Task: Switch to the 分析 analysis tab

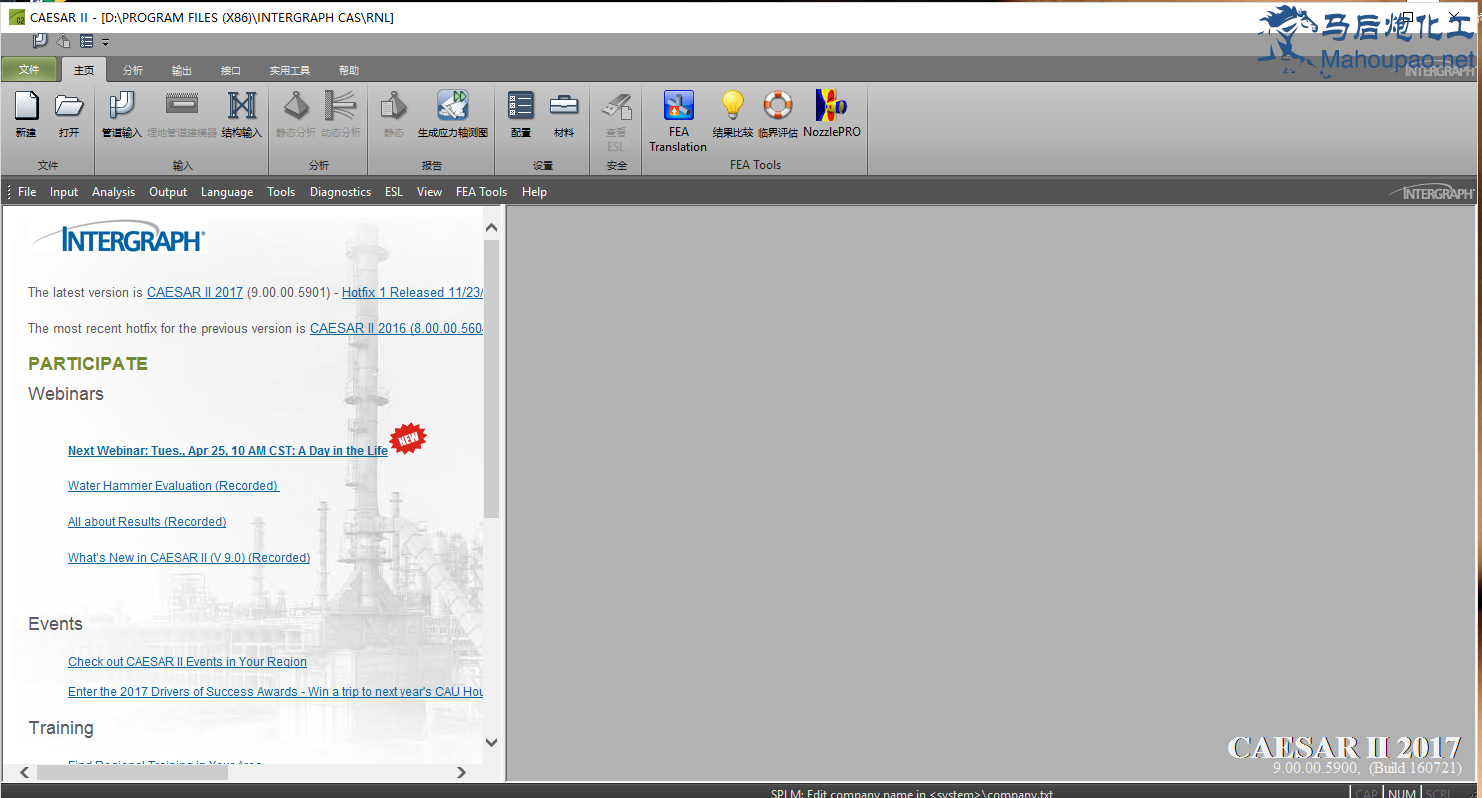Action: pos(133,70)
